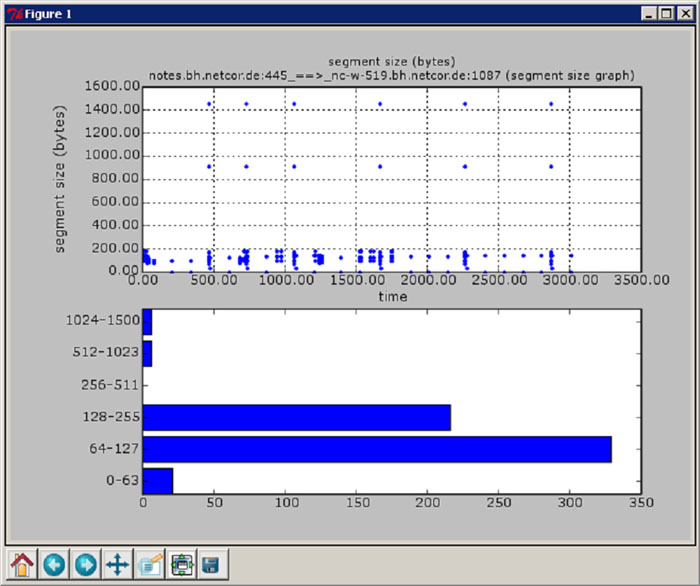Click the 1024-1500 histogram bar
This screenshot has width=700, height=586.
pos(148,322)
